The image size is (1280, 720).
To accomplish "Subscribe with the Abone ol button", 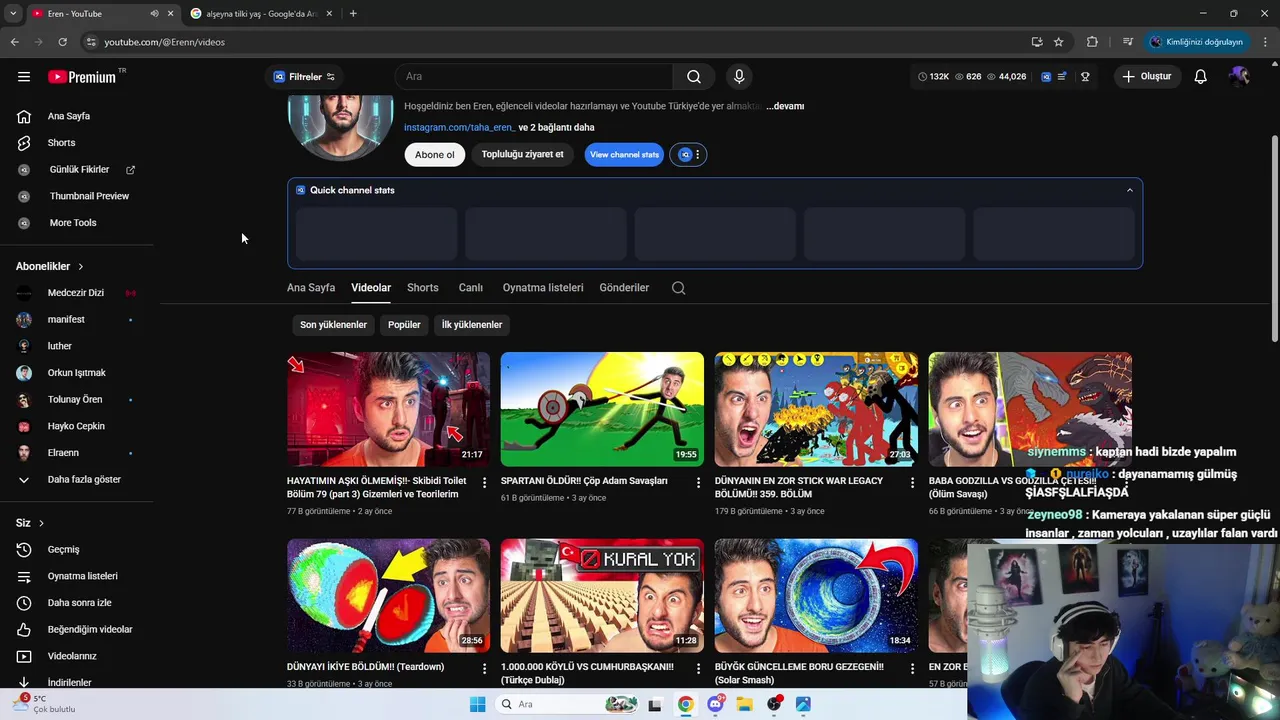I will 434,155.
